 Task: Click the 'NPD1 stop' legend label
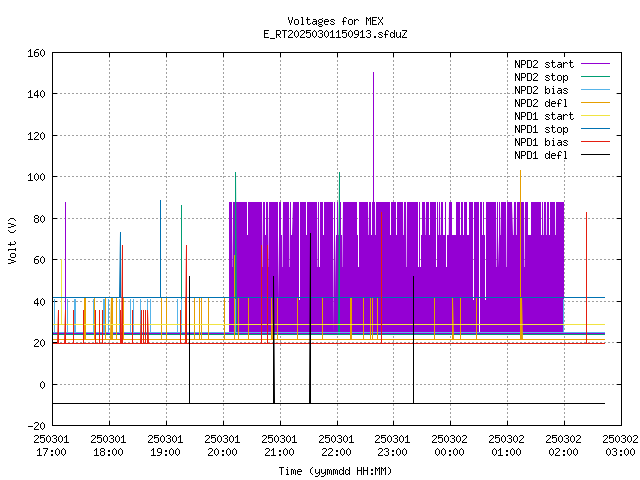click(541, 129)
